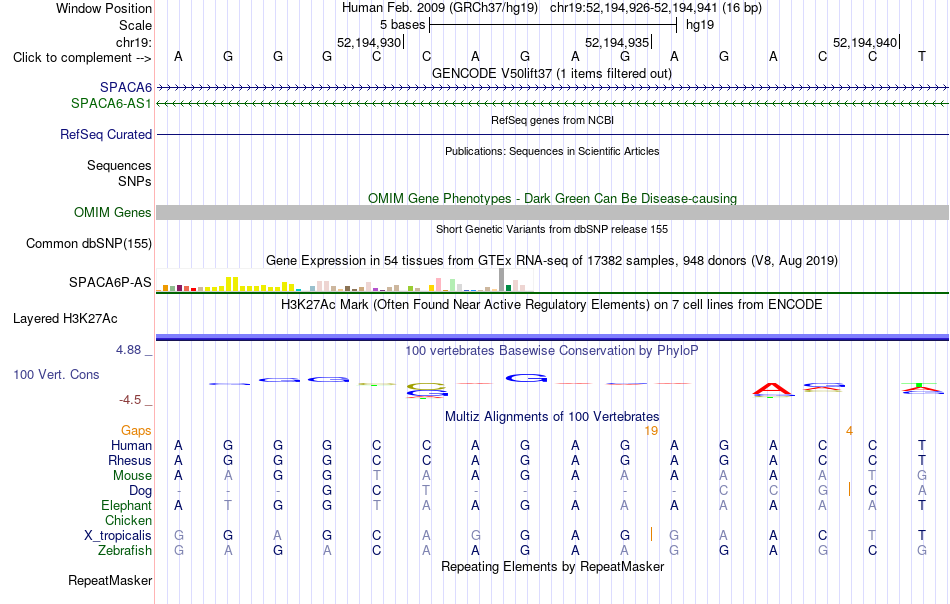950x604 pixels.
Task: Click the OMIM Genes track label
Action: (113, 213)
